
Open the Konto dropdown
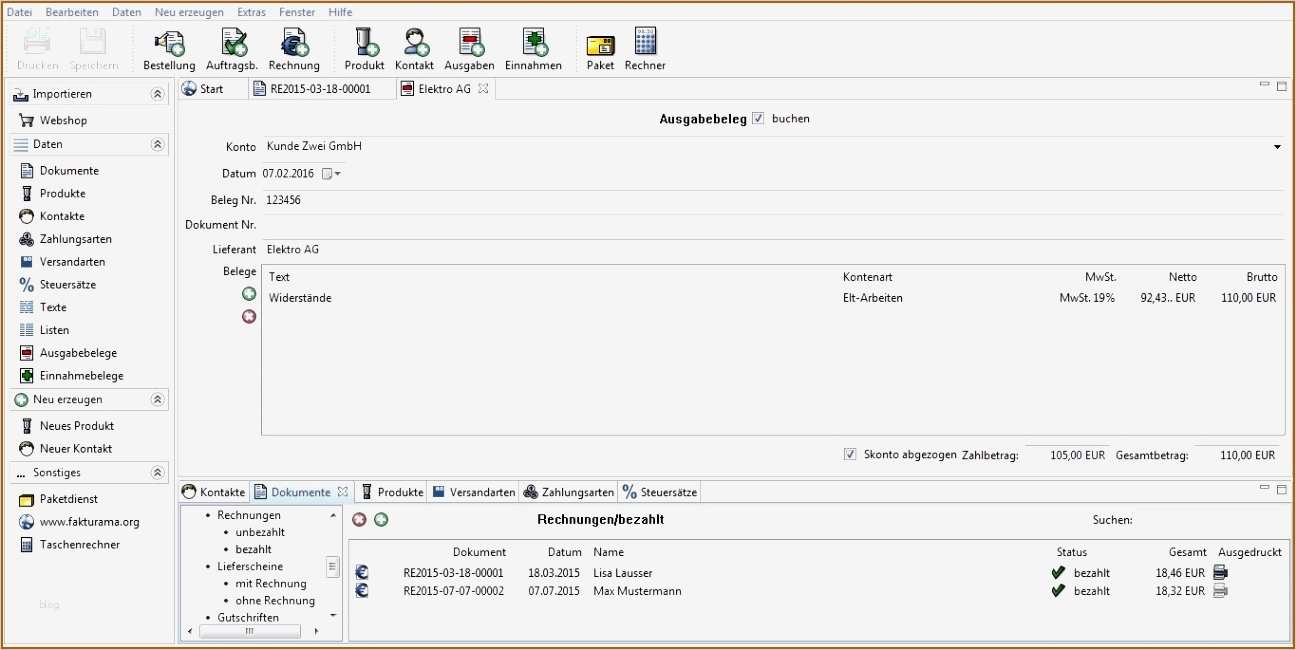click(x=1277, y=146)
